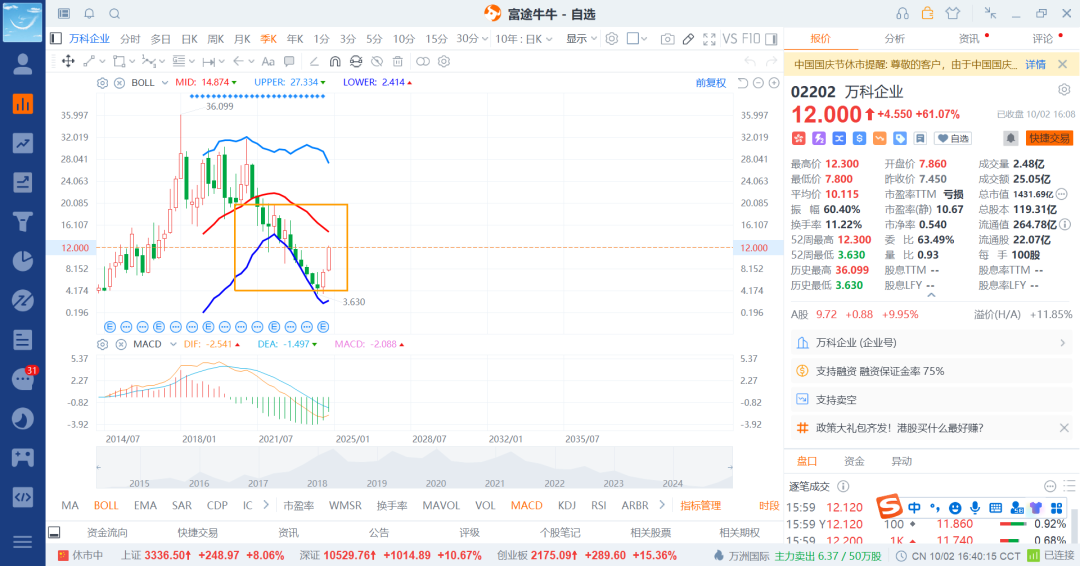Expand 万科企业 (企业号) row chevron
The width and height of the screenshot is (1080, 566).
pyautogui.click(x=1062, y=342)
